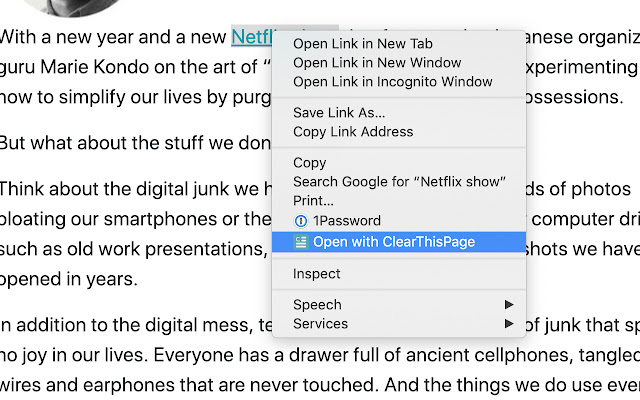Viewport: 640px width, 400px height.
Task: Click the text "wires and earphones that are never touched"
Action: pyautogui.click(x=189, y=385)
